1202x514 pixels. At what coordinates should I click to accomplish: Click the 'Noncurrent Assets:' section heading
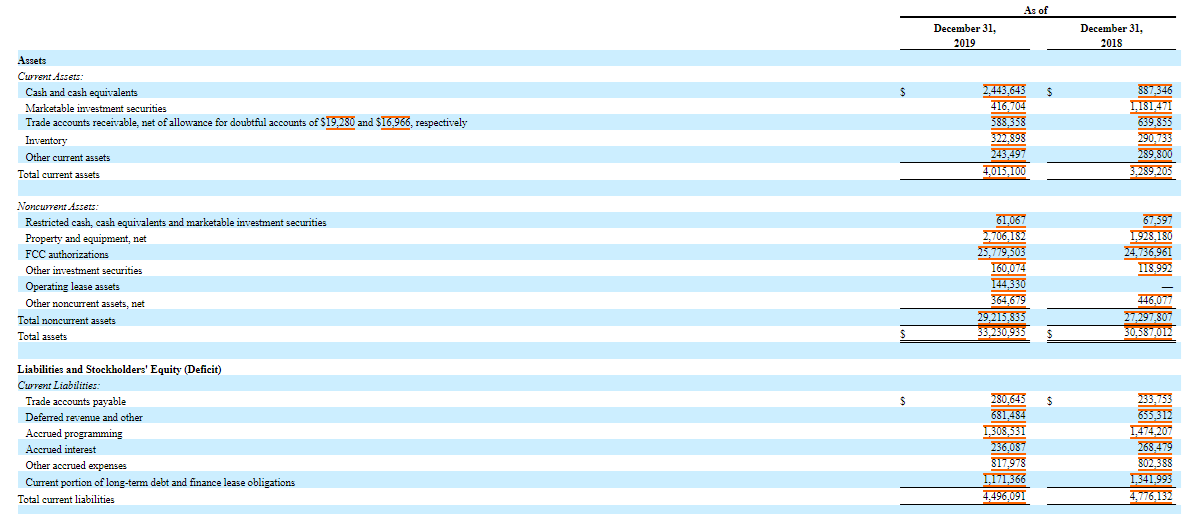(x=58, y=206)
